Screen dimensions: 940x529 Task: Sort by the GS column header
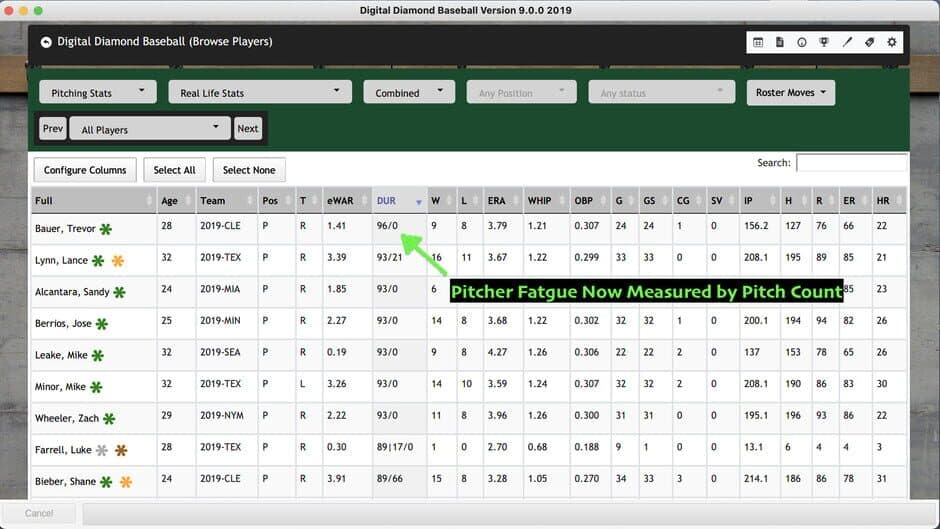point(655,200)
